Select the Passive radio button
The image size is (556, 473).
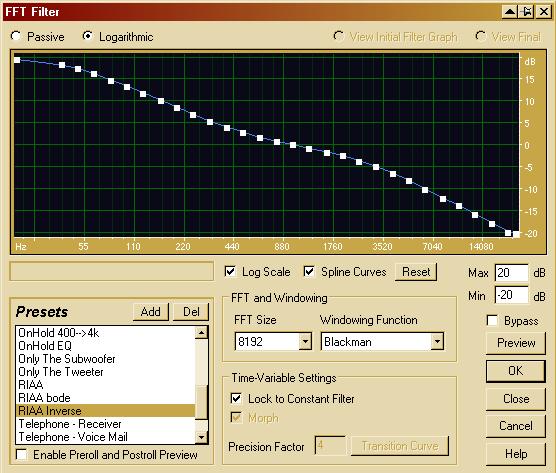click(16, 36)
